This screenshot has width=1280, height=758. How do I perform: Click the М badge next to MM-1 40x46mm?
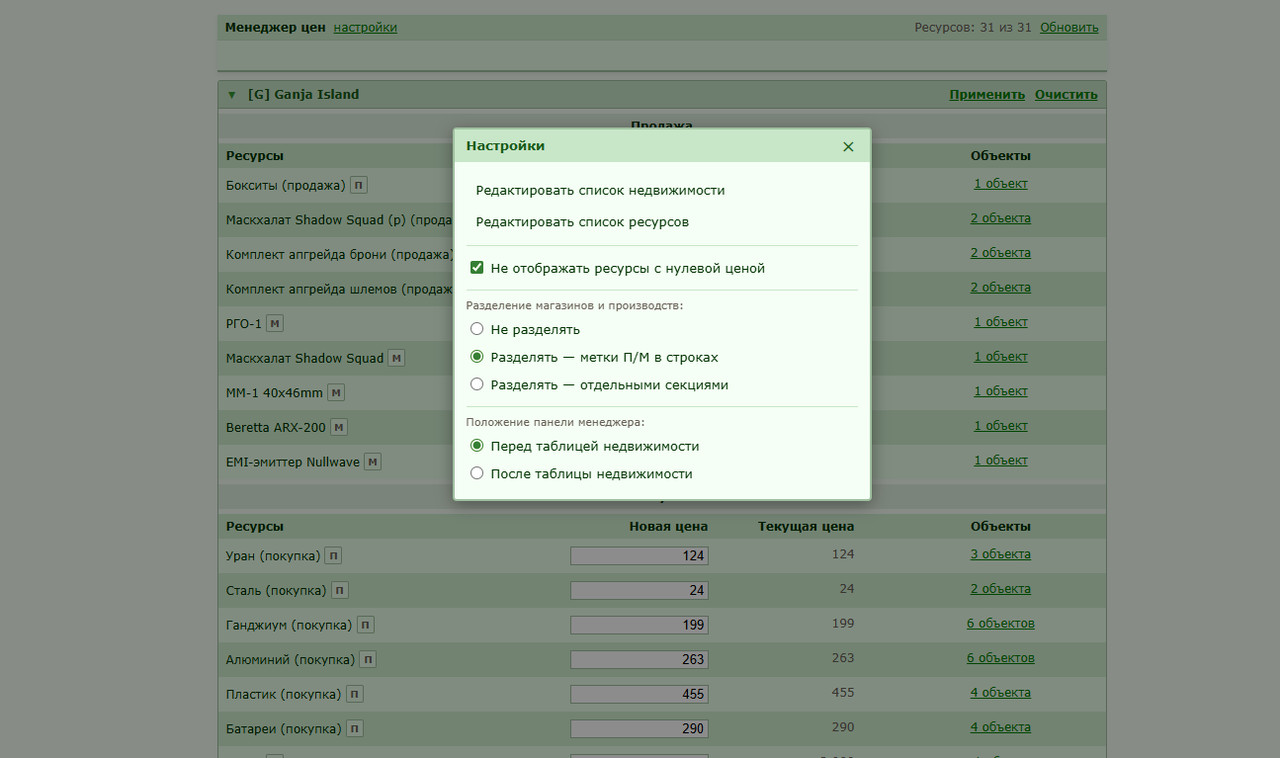click(x=336, y=393)
